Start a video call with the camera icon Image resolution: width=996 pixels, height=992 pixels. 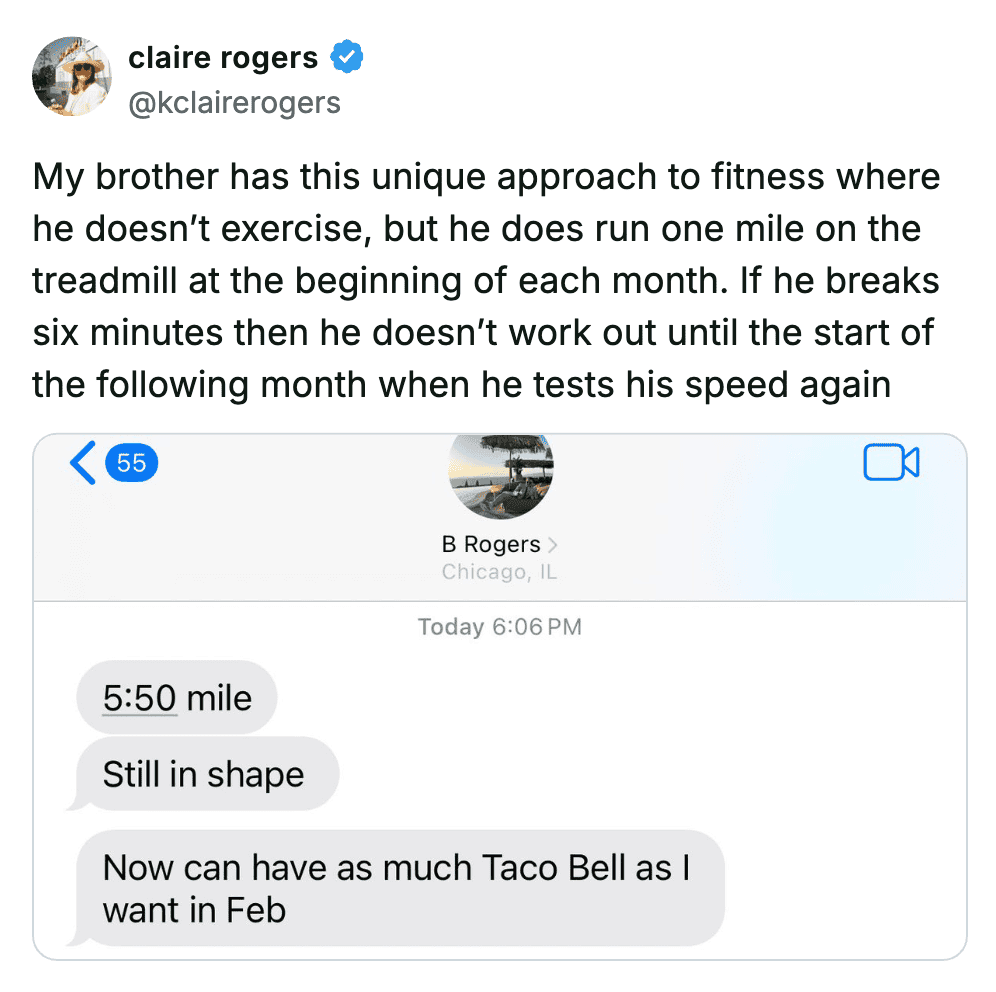click(890, 463)
